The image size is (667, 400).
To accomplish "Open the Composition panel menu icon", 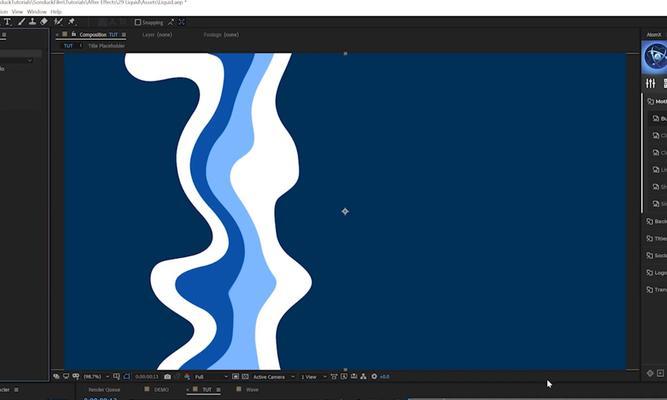I will [x=124, y=34].
